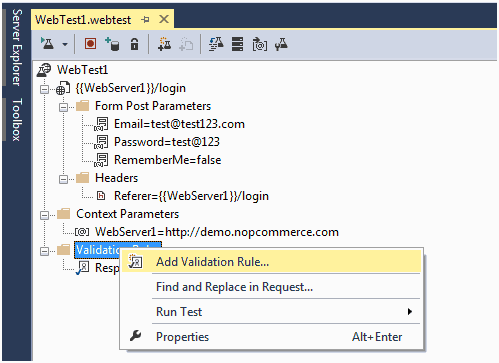
Task: Click the Referer header icon
Action: pyautogui.click(x=101, y=196)
